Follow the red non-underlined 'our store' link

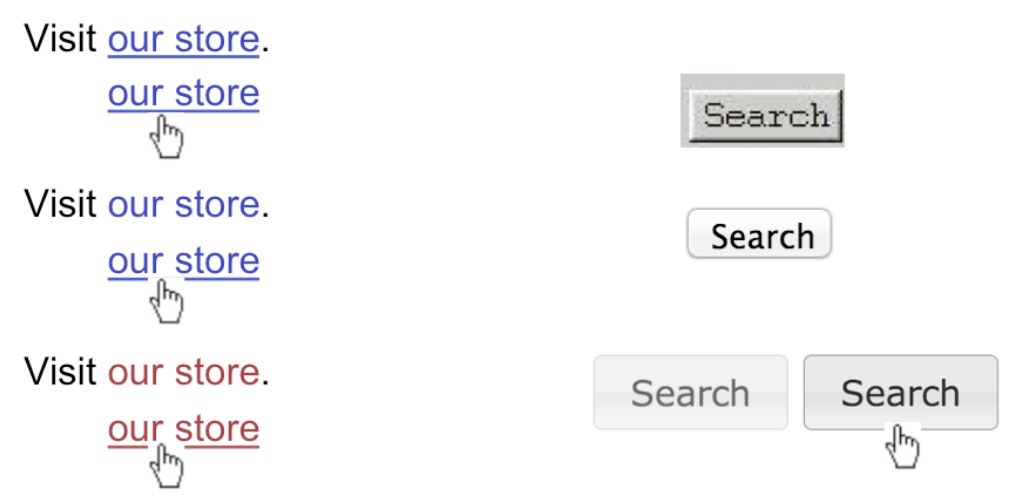[183, 372]
